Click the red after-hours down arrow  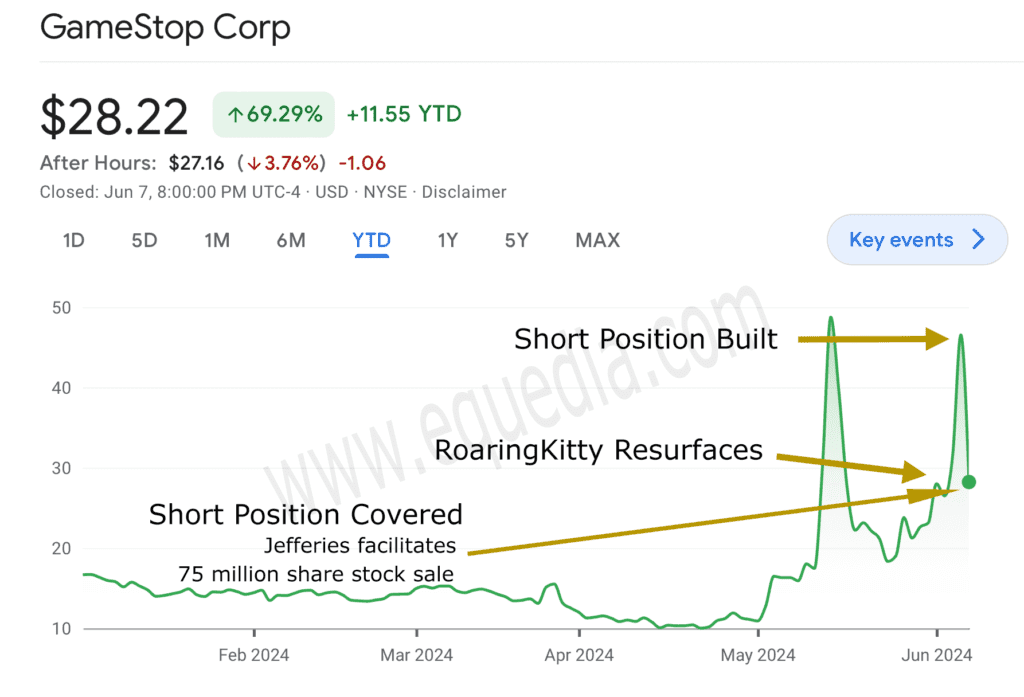[x=253, y=163]
